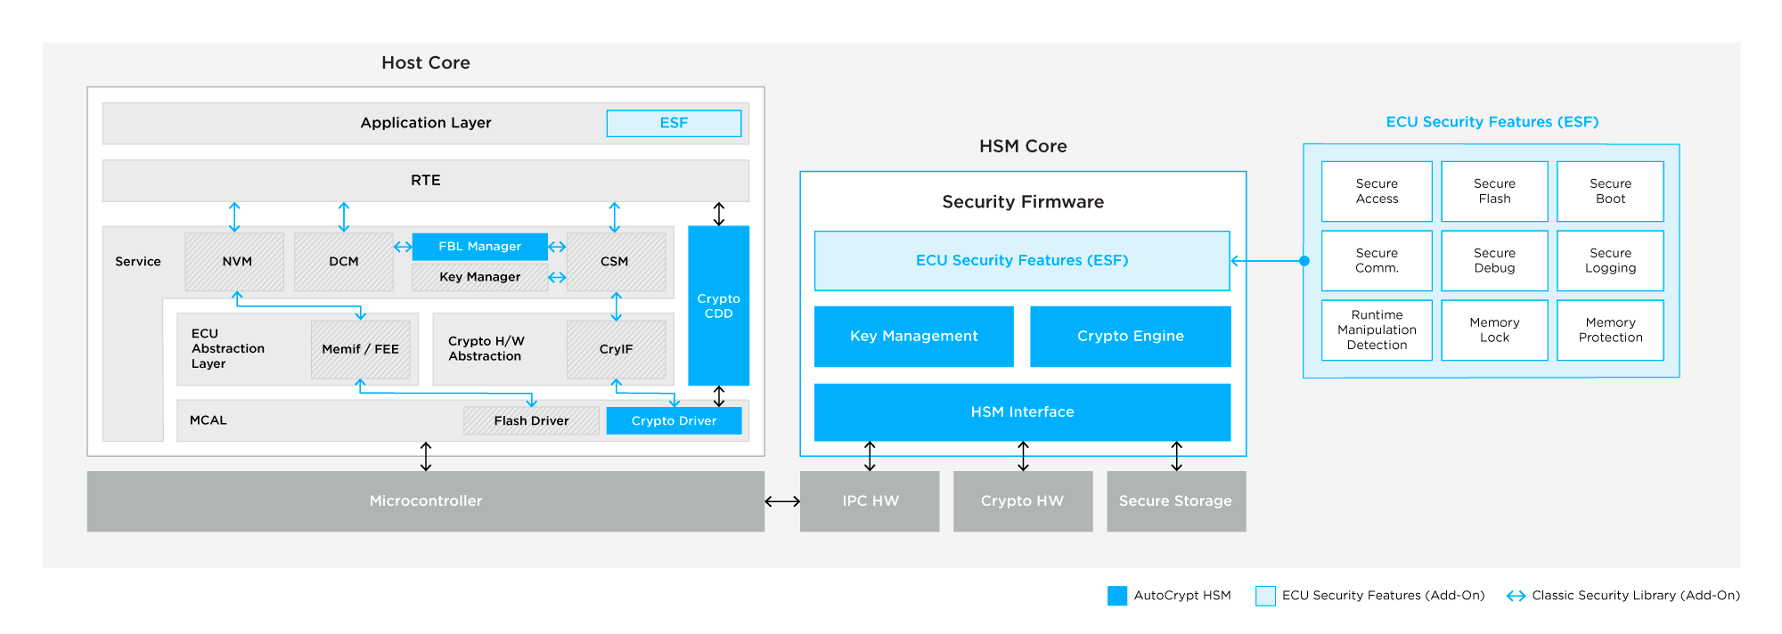Select the HSM Interface block
This screenshot has width=1782, height=634.
point(1022,412)
